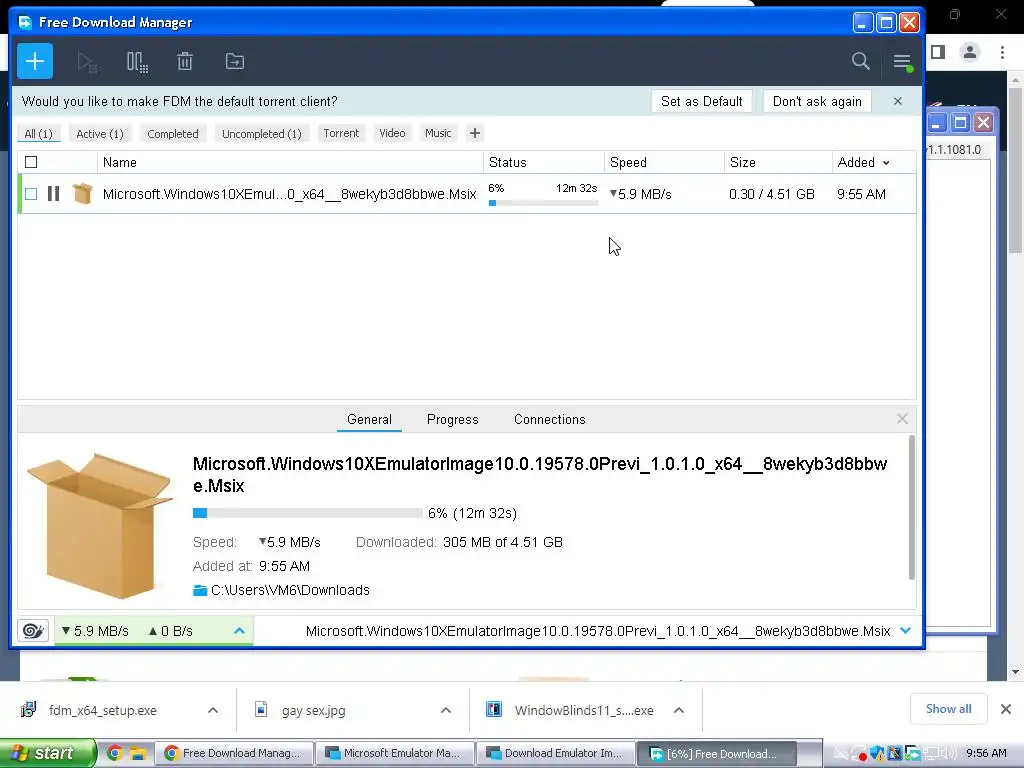Open gay sex.jpg from downloads bar
The image size is (1024, 768).
313,711
